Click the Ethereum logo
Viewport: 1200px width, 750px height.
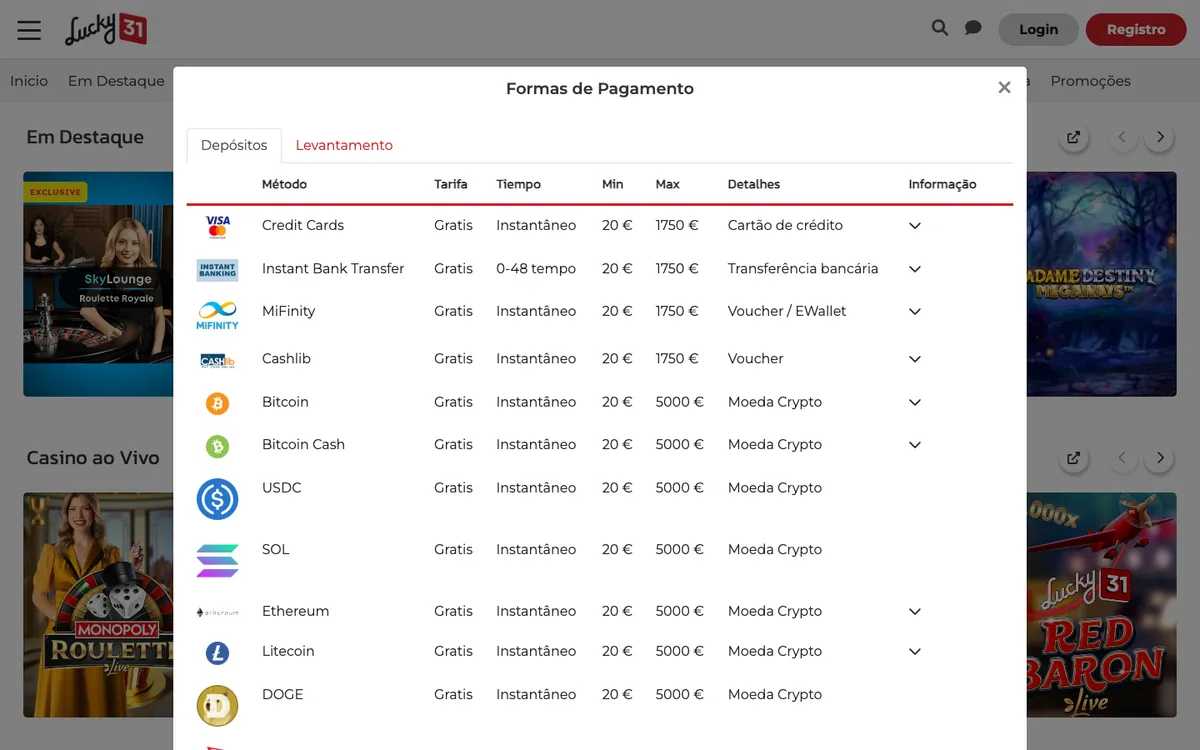pyautogui.click(x=217, y=612)
